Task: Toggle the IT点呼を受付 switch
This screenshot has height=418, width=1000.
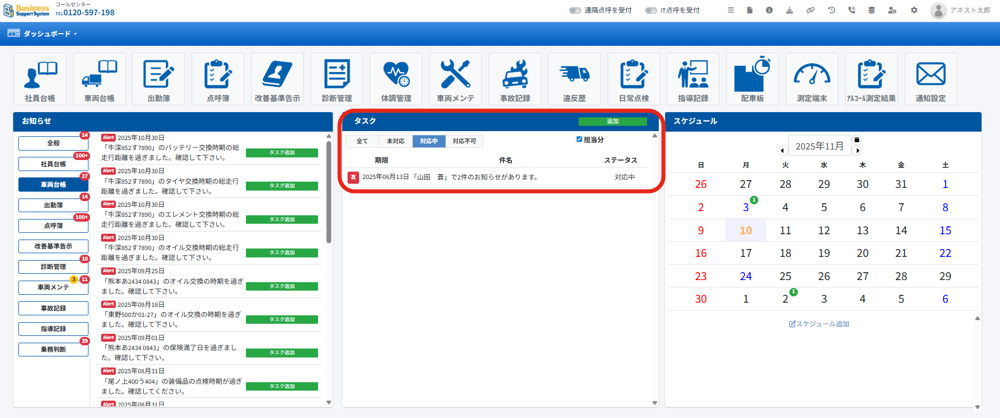Action: pyautogui.click(x=651, y=11)
